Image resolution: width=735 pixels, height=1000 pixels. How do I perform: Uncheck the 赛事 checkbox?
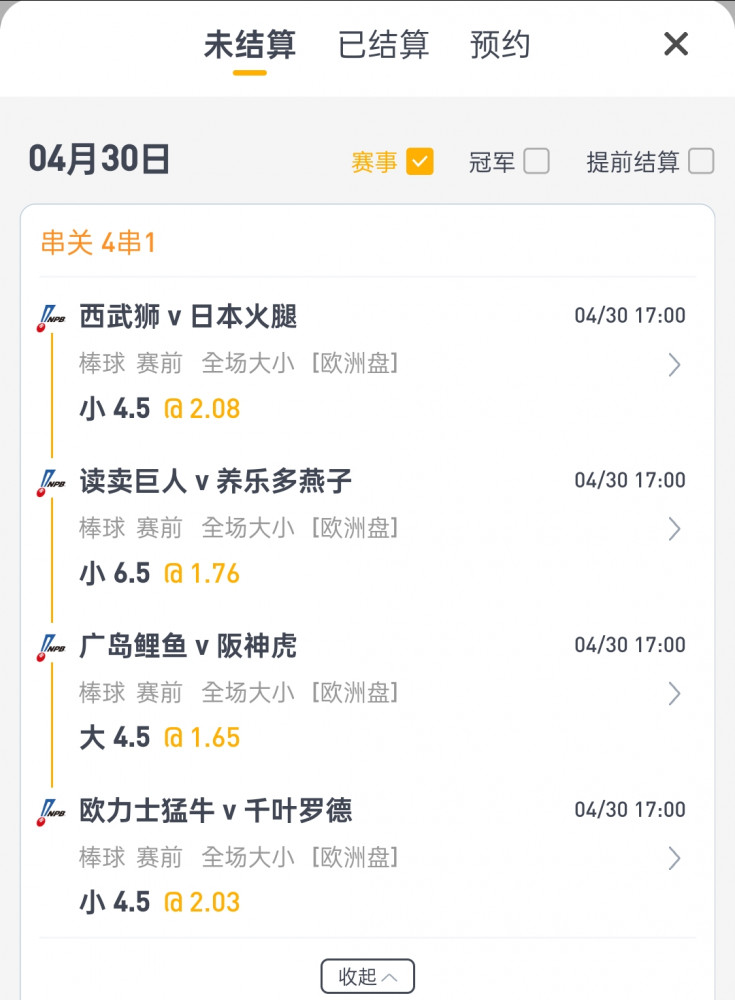[420, 162]
